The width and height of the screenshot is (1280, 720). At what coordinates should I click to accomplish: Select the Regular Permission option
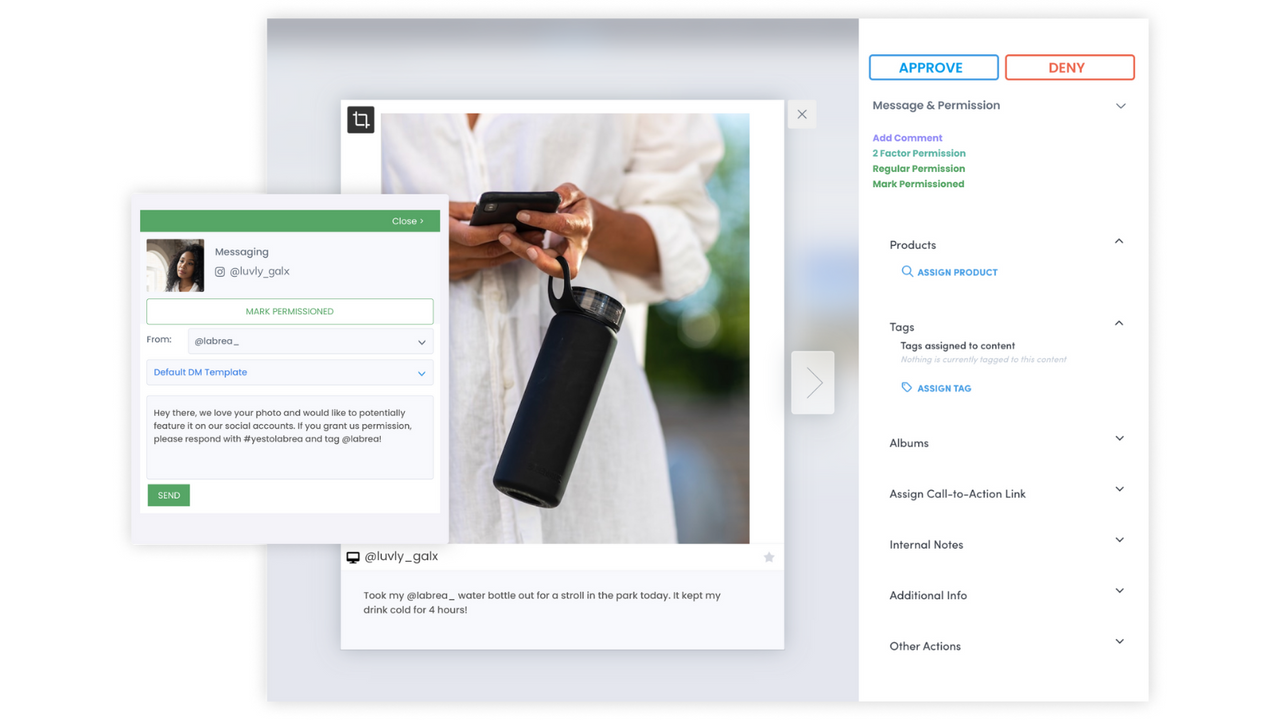pos(918,168)
